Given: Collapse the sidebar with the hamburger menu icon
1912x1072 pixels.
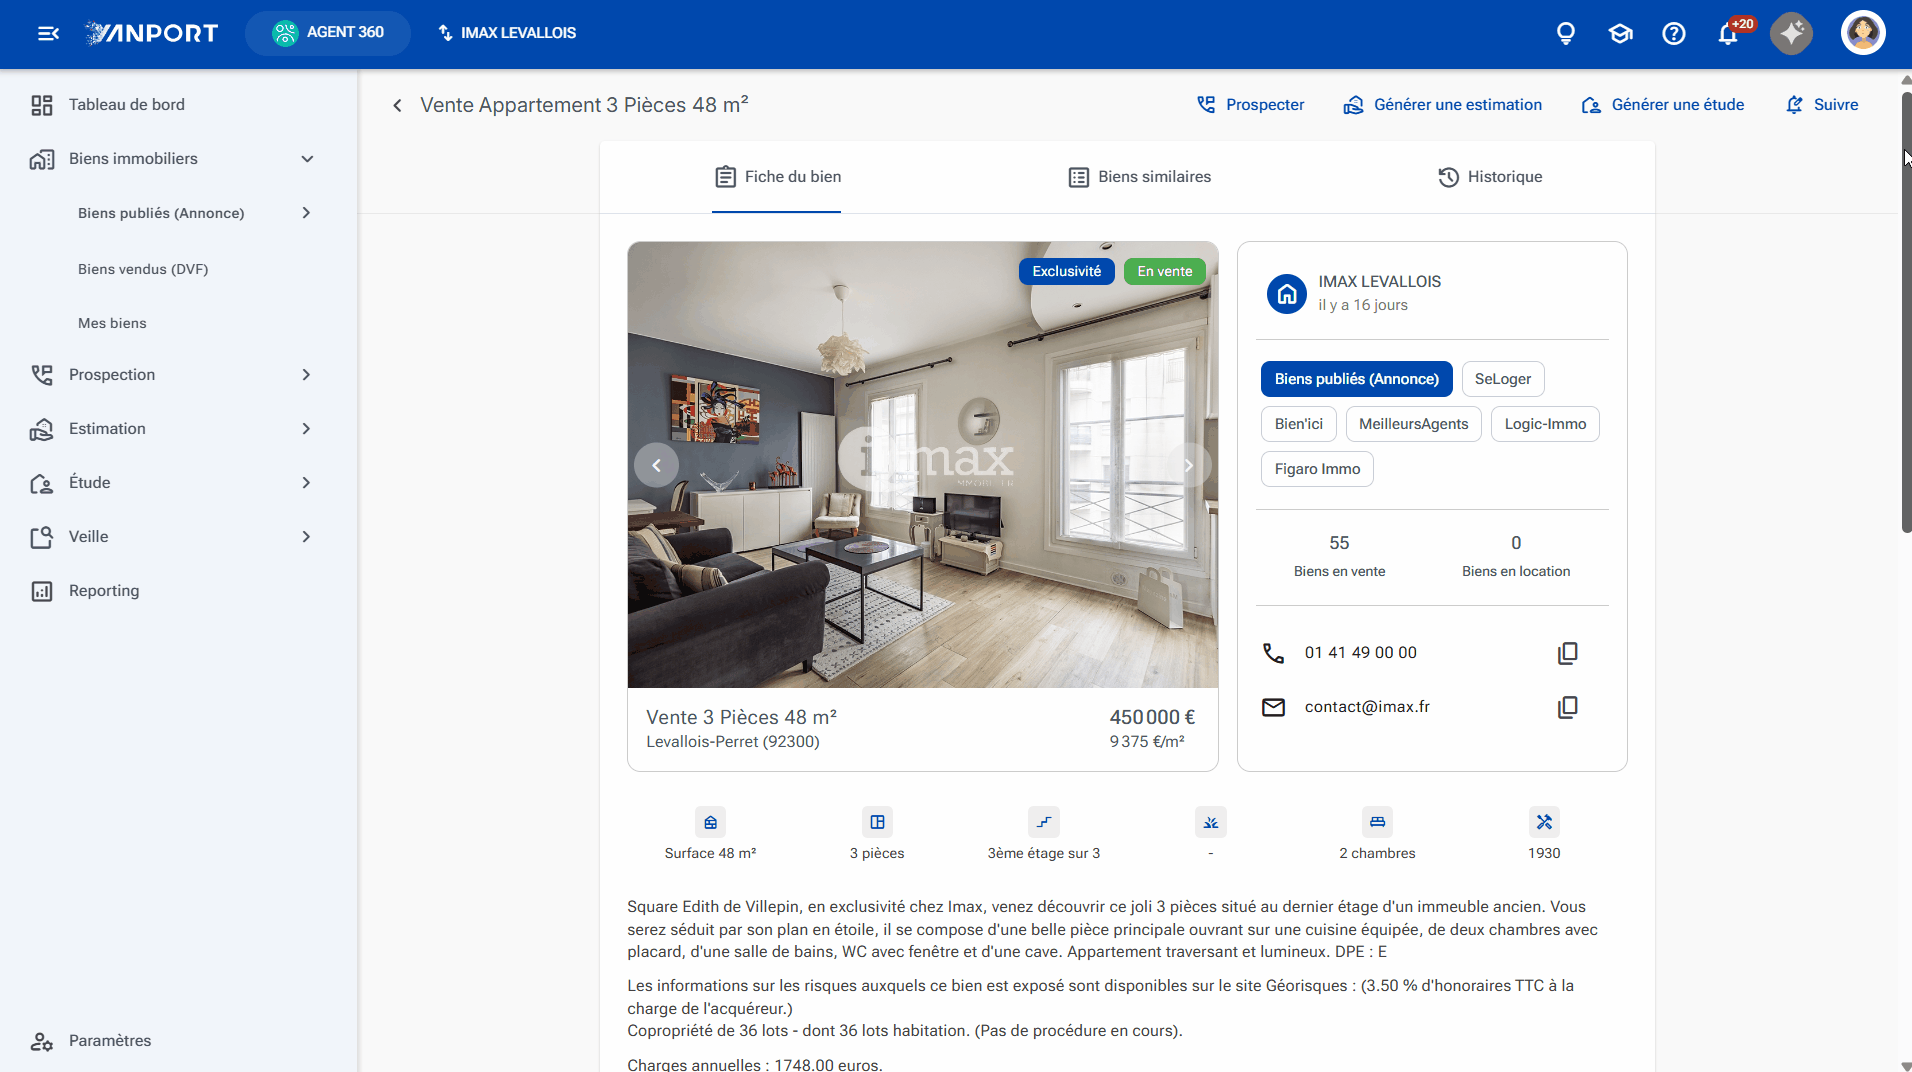Looking at the screenshot, I should [x=48, y=33].
